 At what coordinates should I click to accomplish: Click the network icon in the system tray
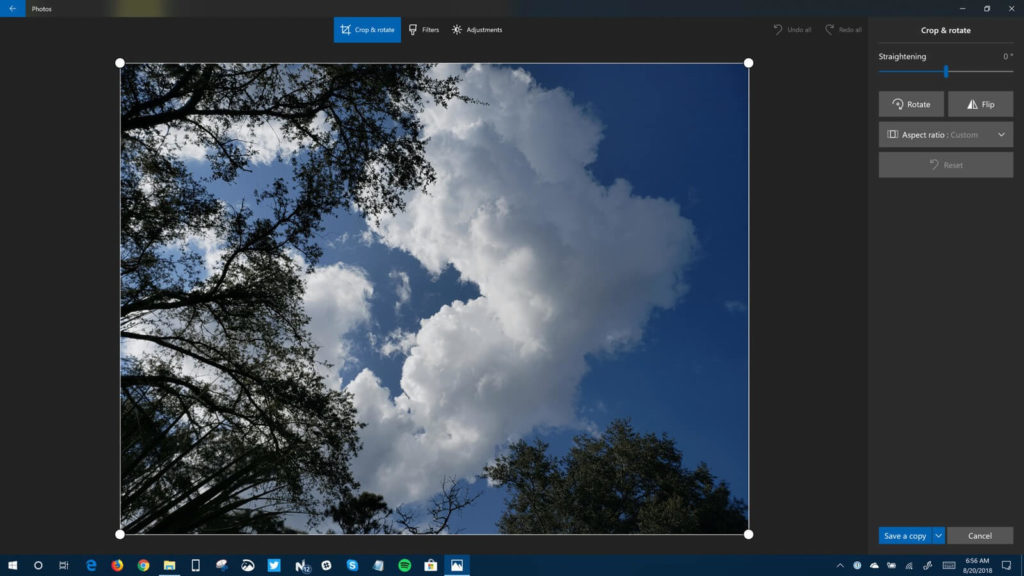point(908,566)
